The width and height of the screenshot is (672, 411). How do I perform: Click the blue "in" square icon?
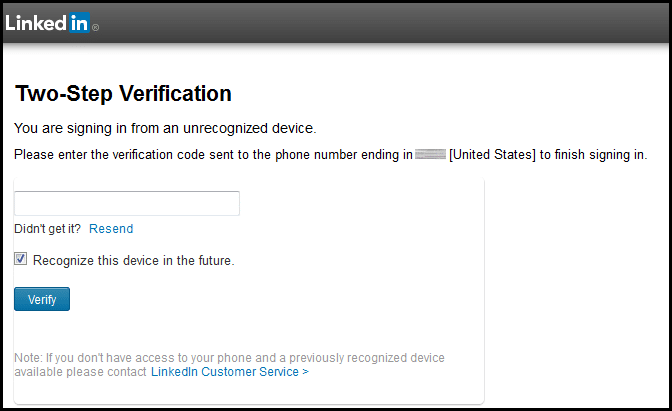coord(79,23)
